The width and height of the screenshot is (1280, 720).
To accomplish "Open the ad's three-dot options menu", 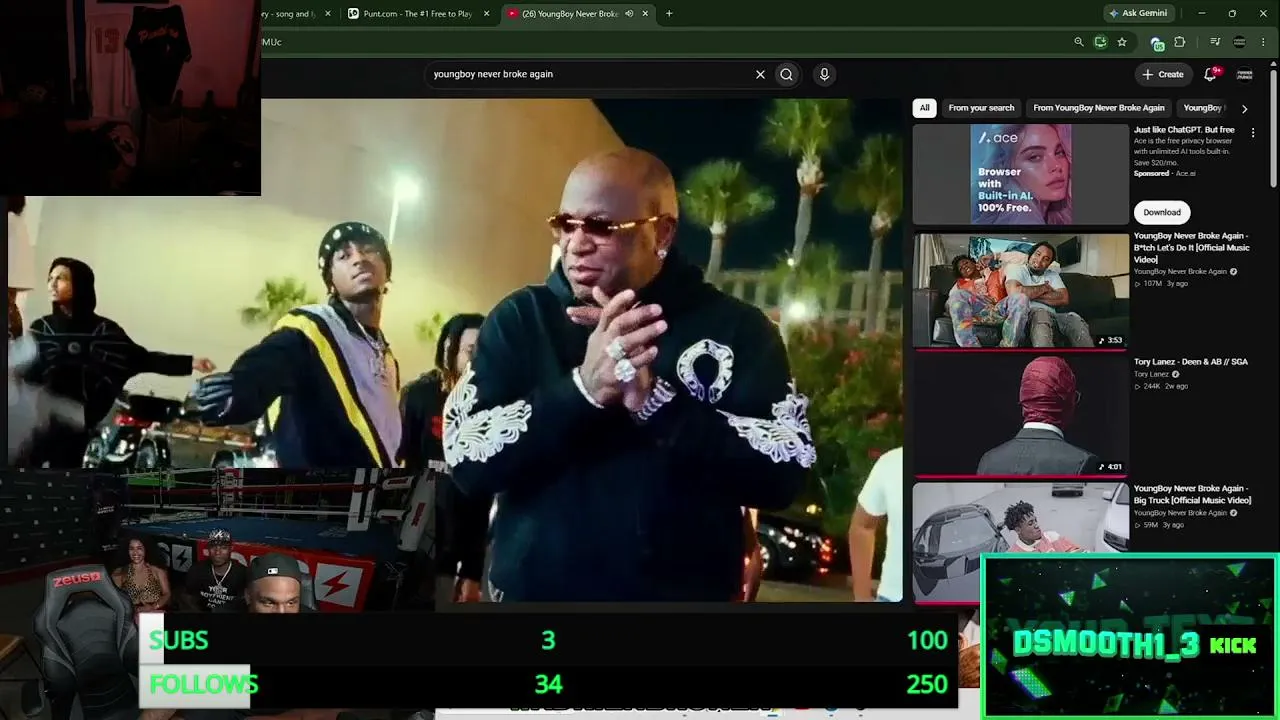I will pos(1253,132).
